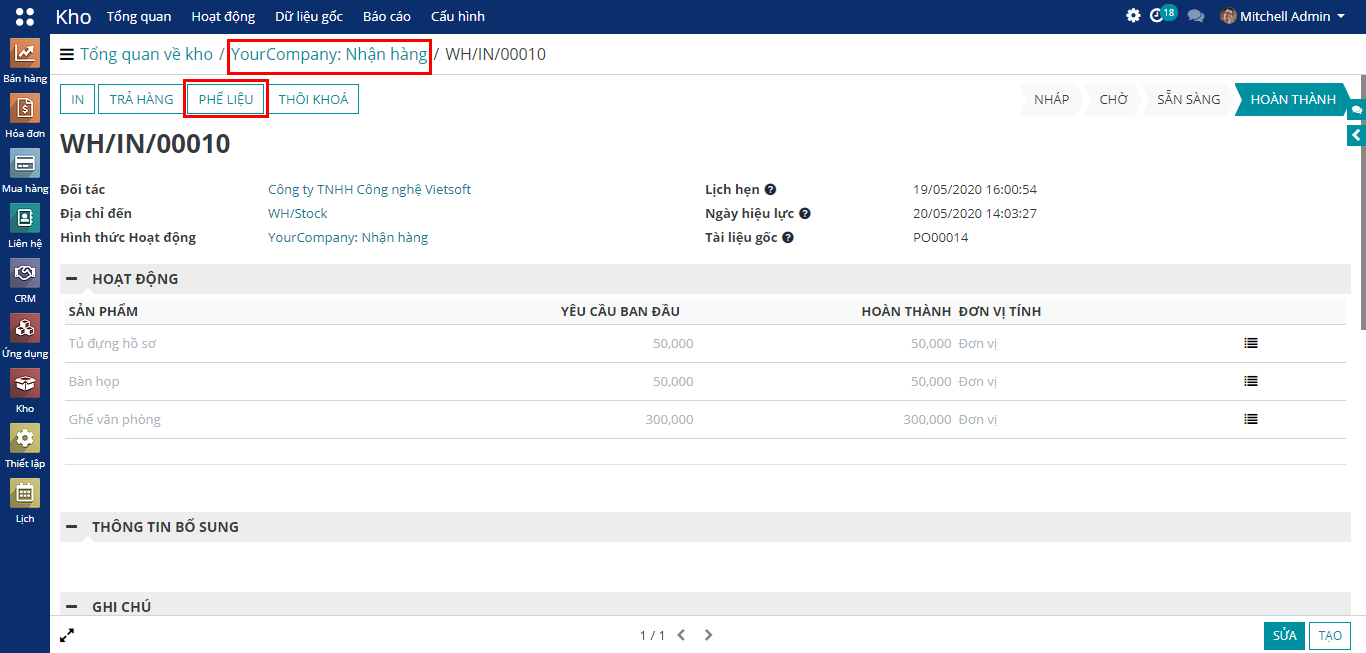Sort by Sản phẩm column header
This screenshot has height=653, width=1366.
coord(103,311)
